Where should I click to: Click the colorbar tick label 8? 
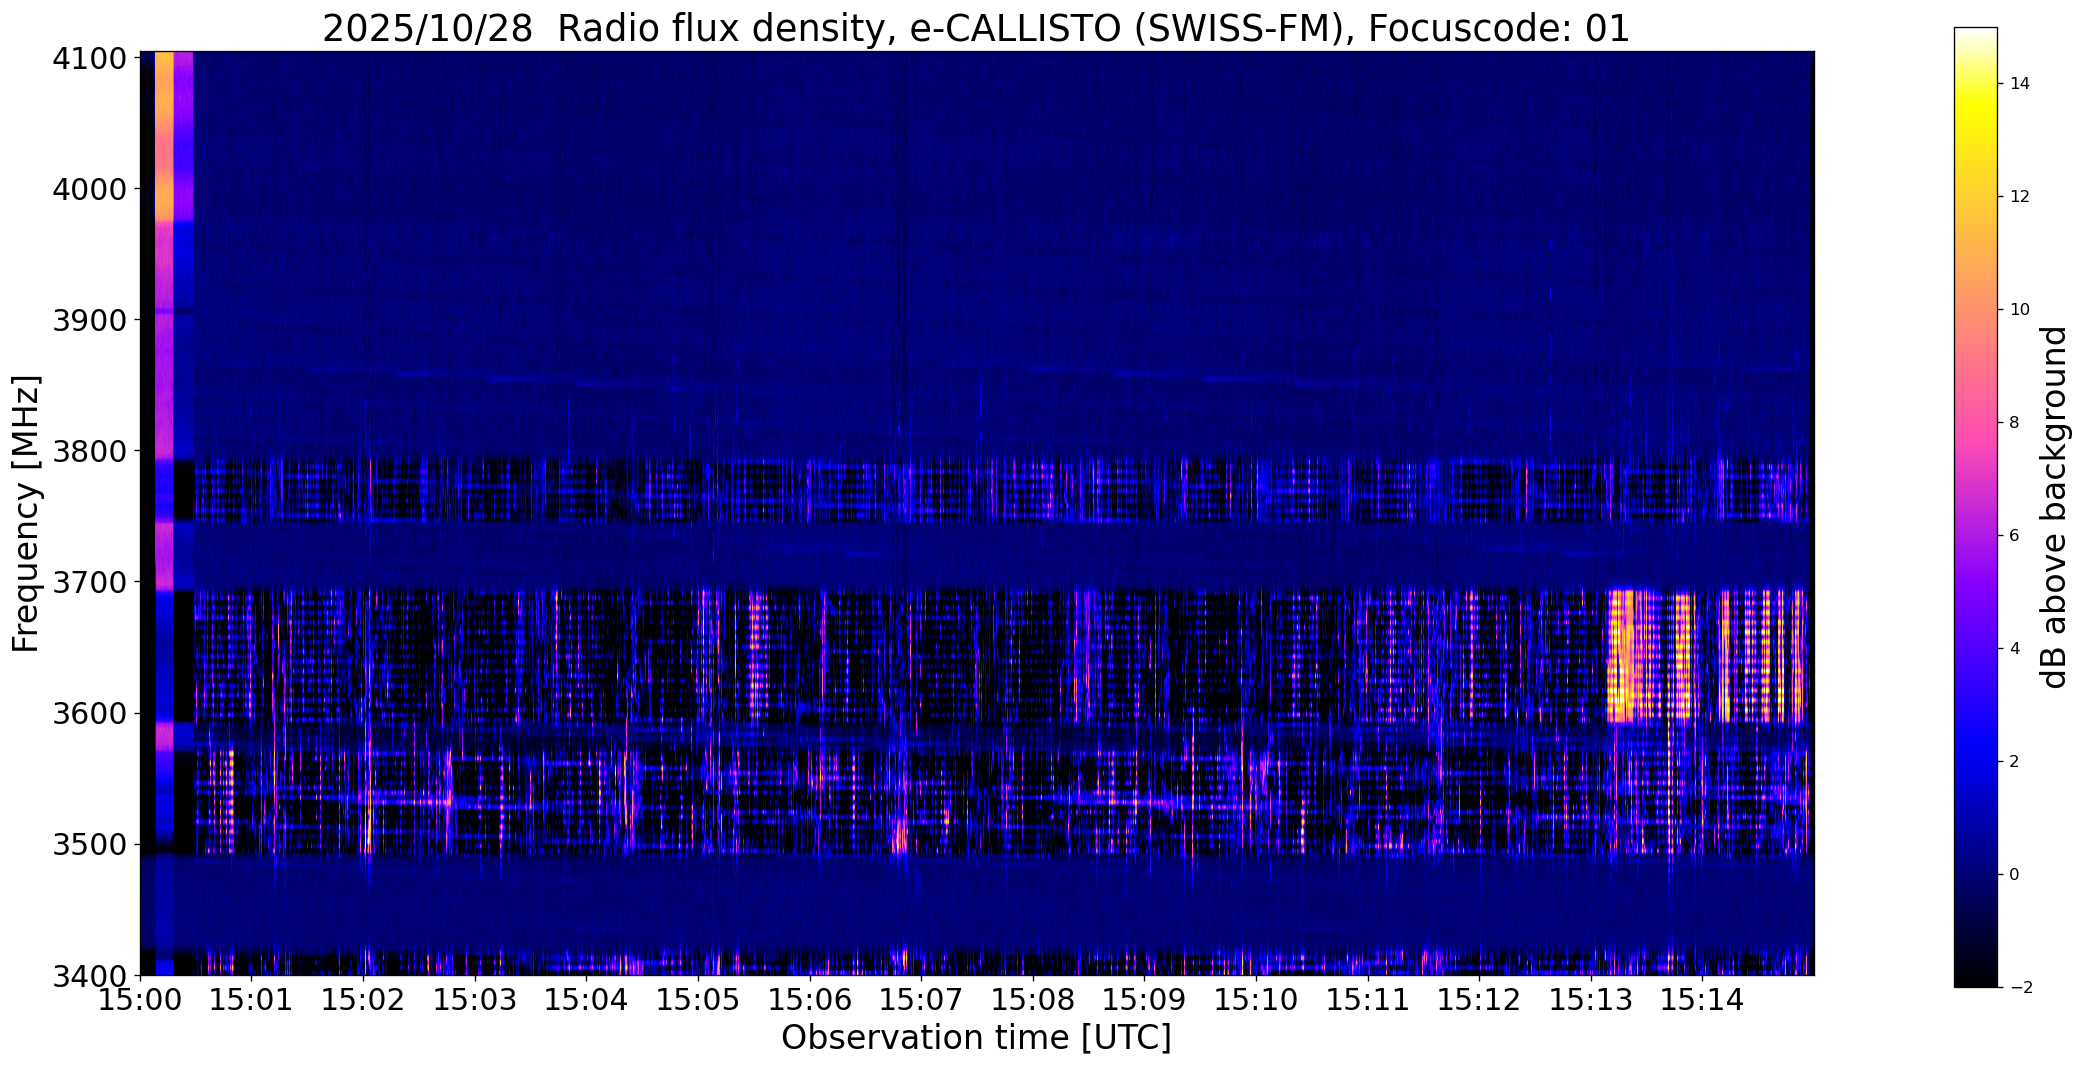(2014, 423)
